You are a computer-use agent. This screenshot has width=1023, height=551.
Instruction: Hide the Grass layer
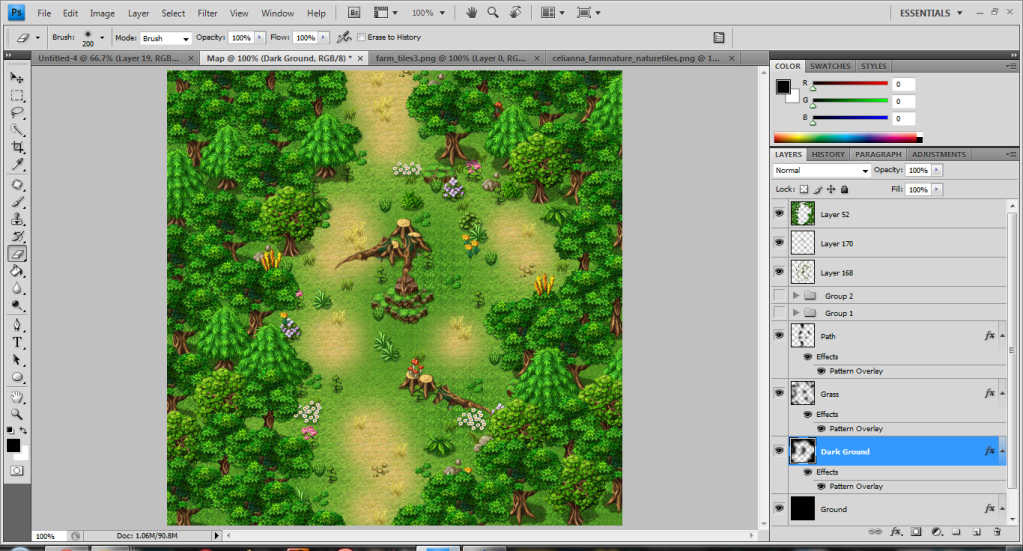point(779,393)
